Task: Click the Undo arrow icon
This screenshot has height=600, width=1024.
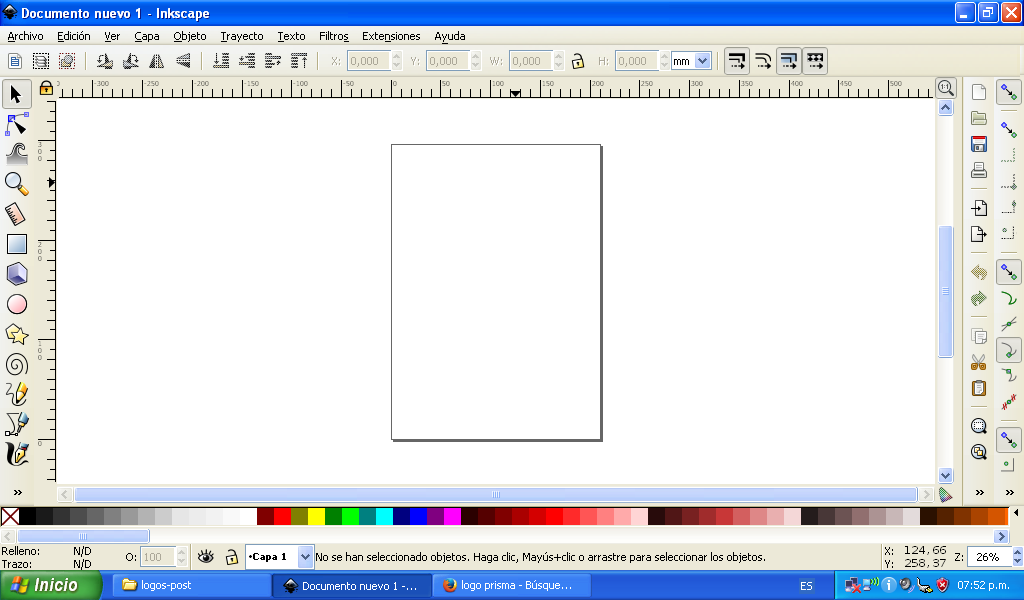Action: 978,272
